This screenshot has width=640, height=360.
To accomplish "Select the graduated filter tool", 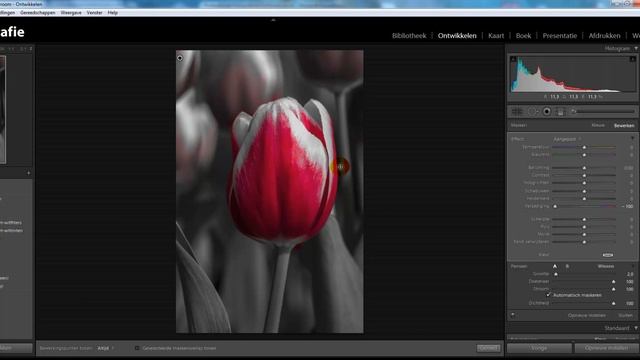I will [x=560, y=111].
